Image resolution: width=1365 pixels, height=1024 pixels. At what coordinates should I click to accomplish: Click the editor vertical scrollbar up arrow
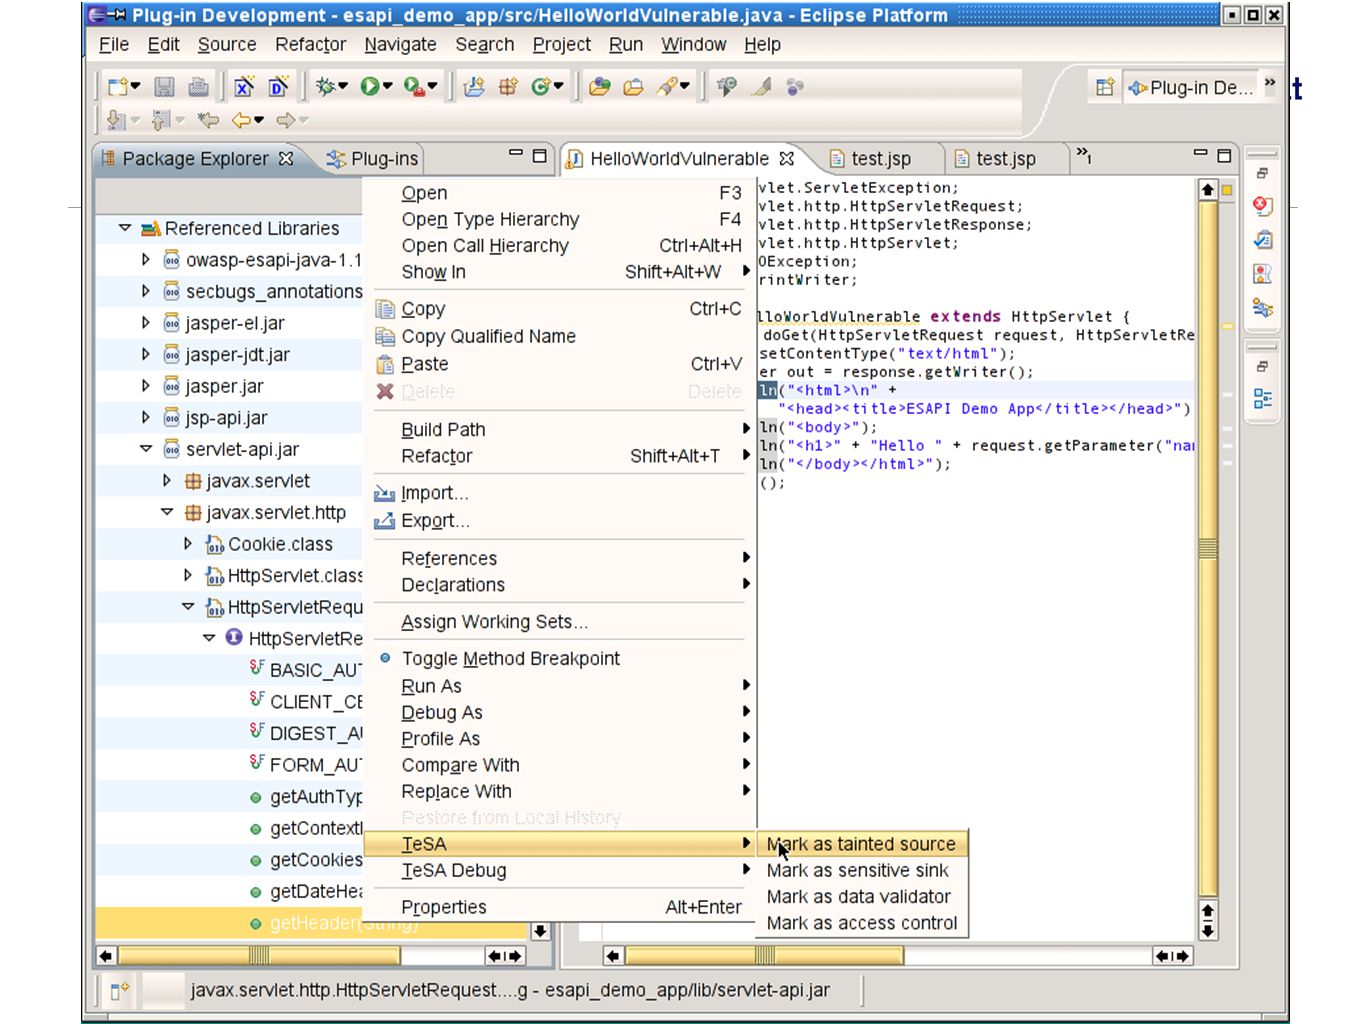tap(1208, 189)
